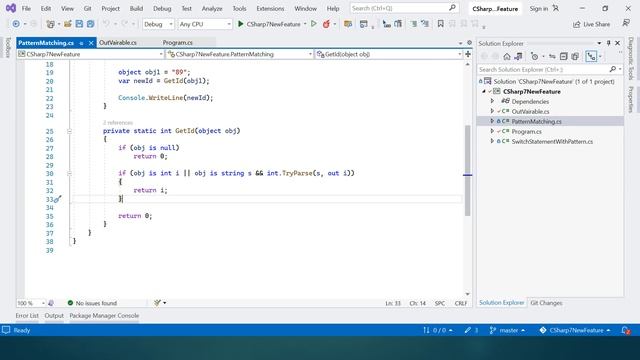640x360 pixels.
Task: Open the Git menu
Action: (x=87, y=8)
